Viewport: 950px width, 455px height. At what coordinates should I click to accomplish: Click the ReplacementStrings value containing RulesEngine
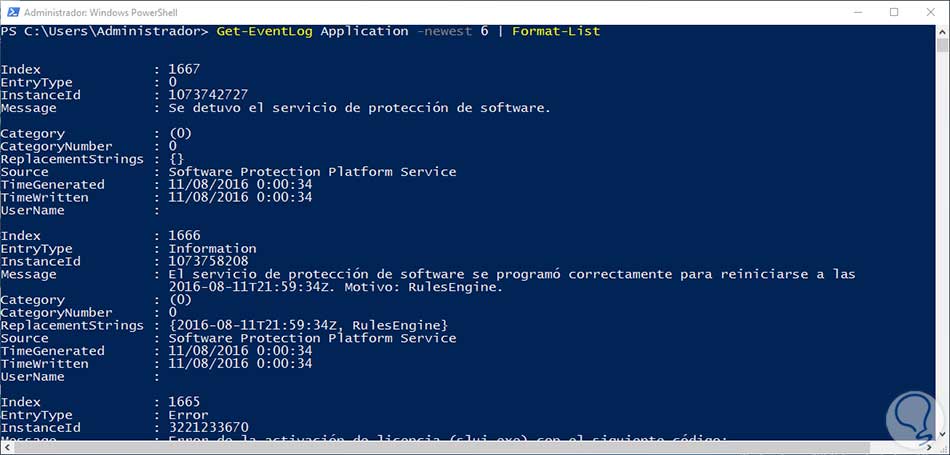pos(307,325)
